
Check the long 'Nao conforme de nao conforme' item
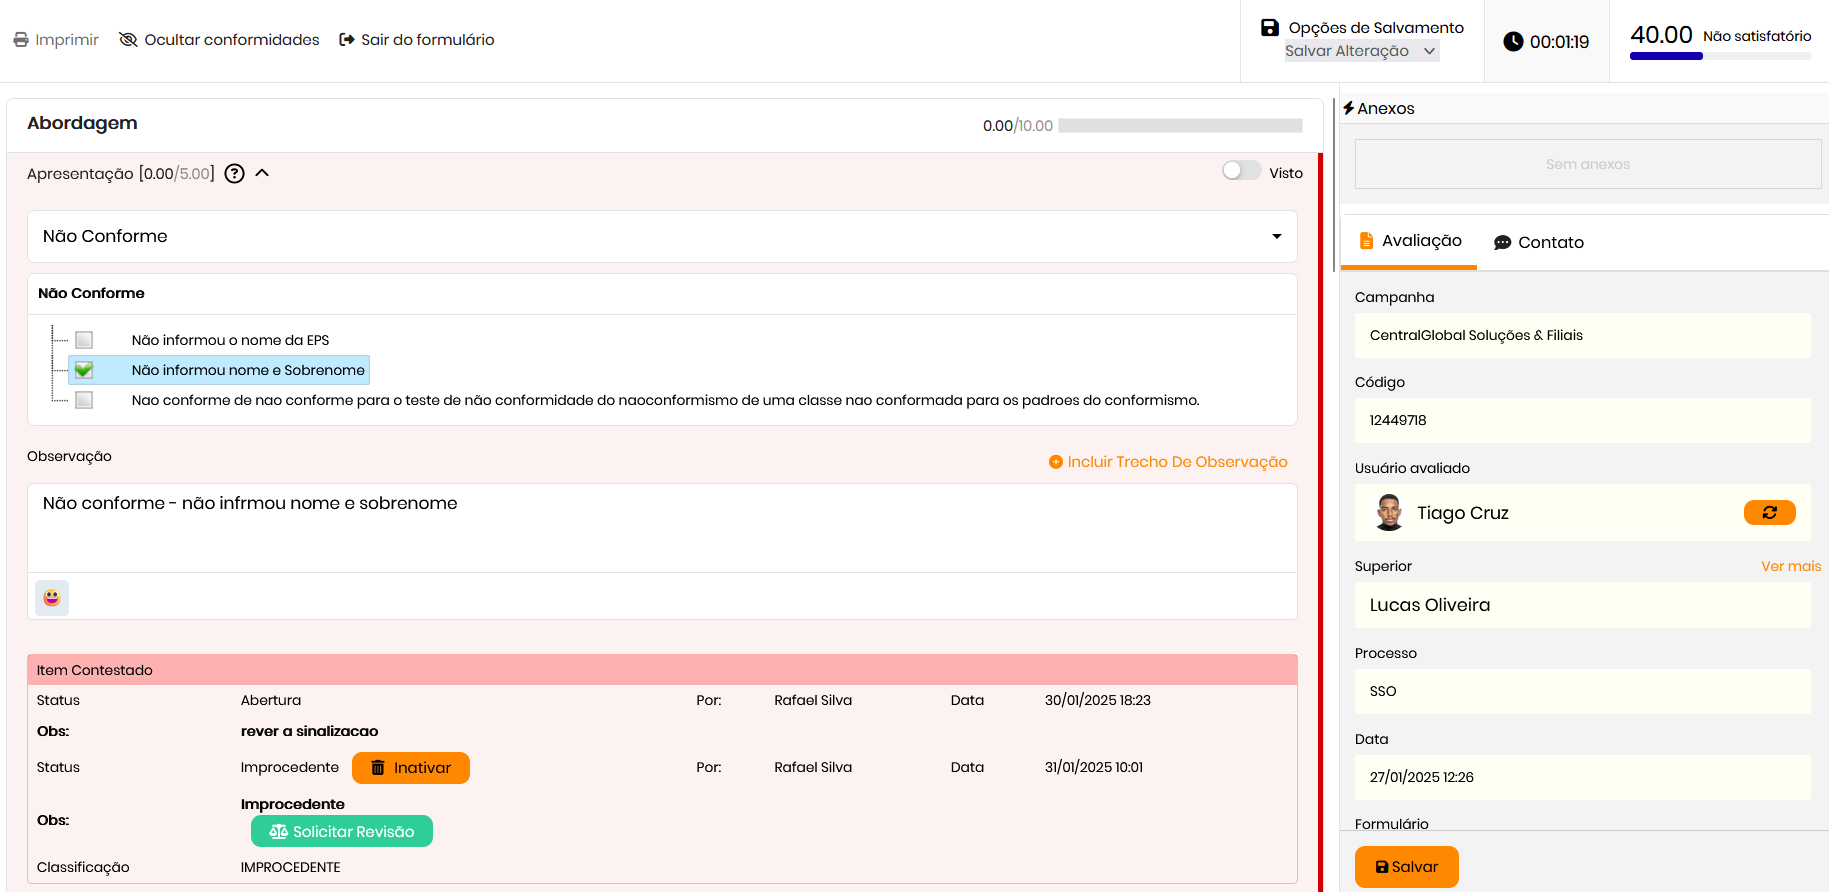(84, 400)
